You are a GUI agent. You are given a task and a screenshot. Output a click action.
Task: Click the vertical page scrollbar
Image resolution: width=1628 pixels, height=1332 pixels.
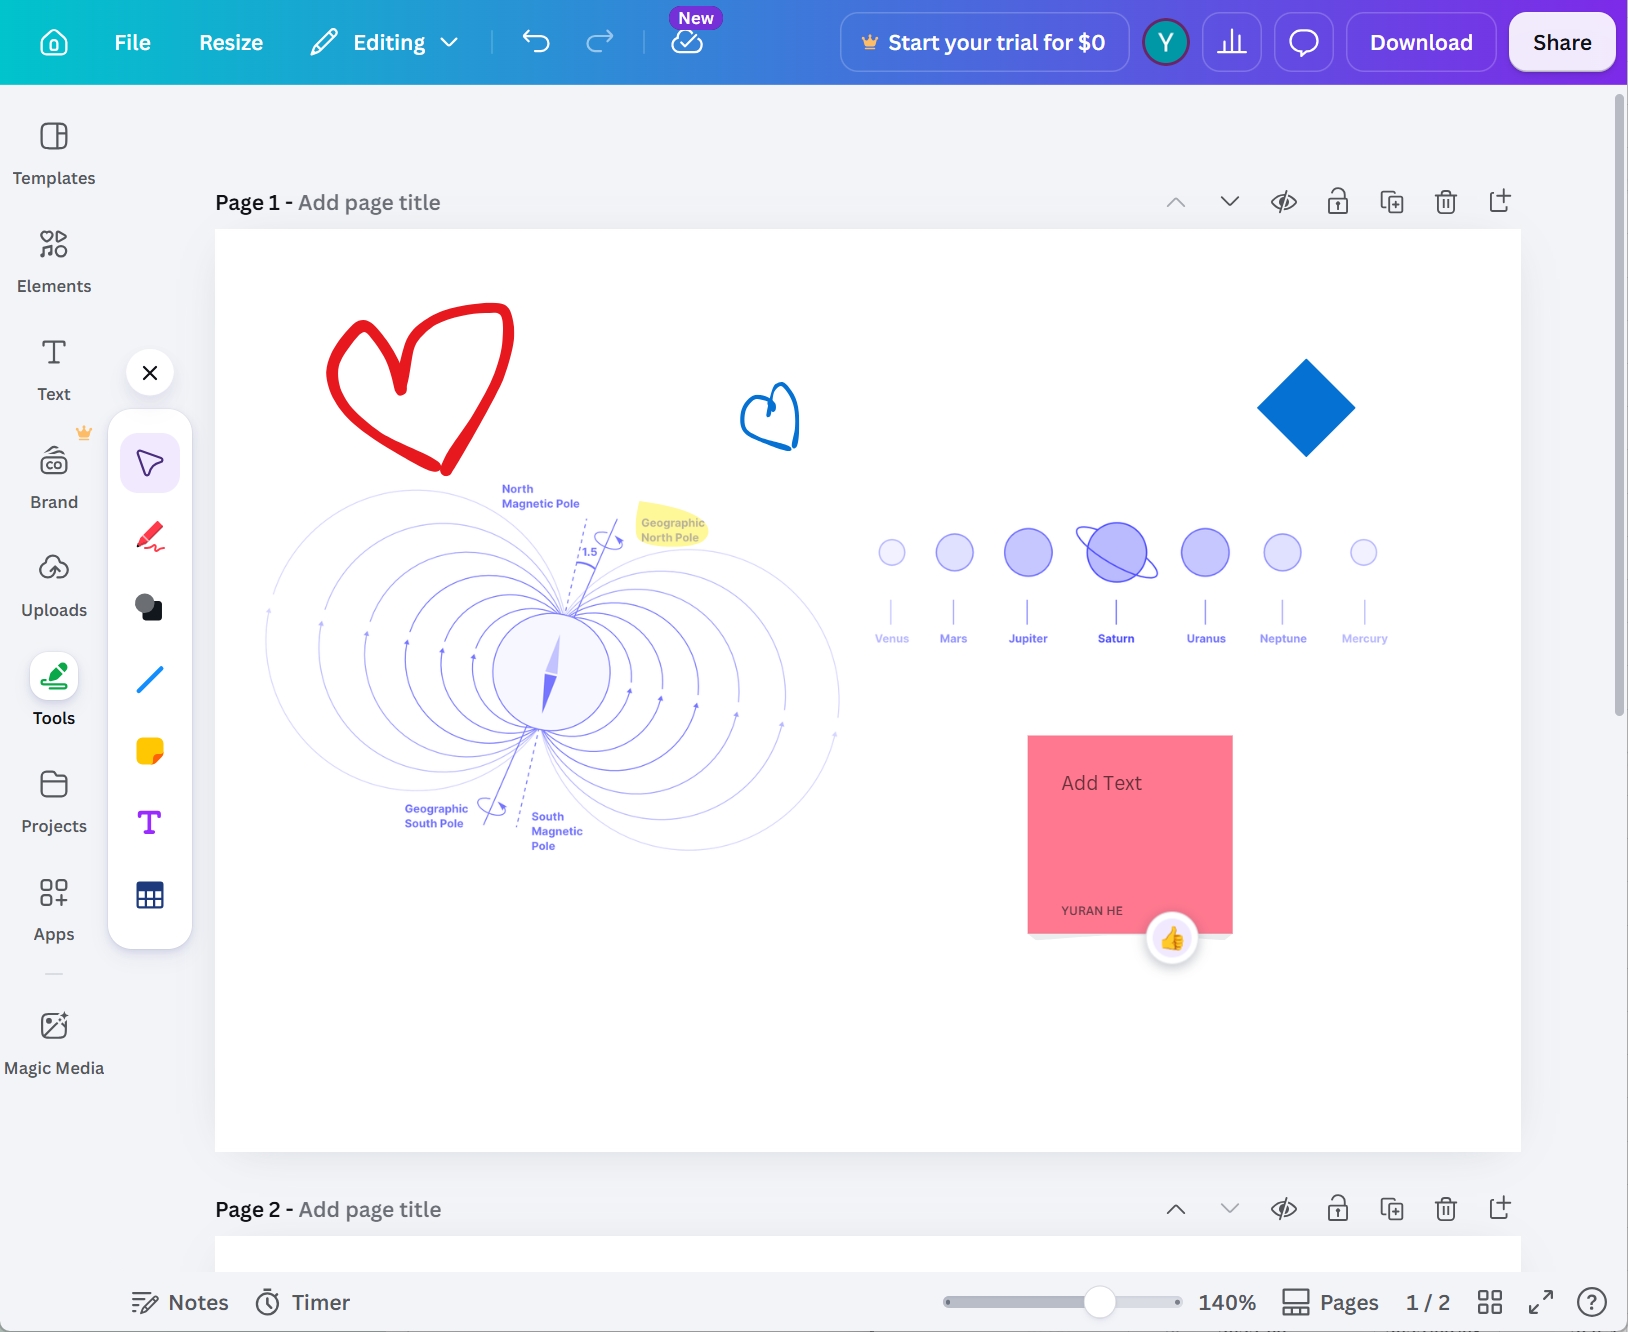pos(1620,405)
